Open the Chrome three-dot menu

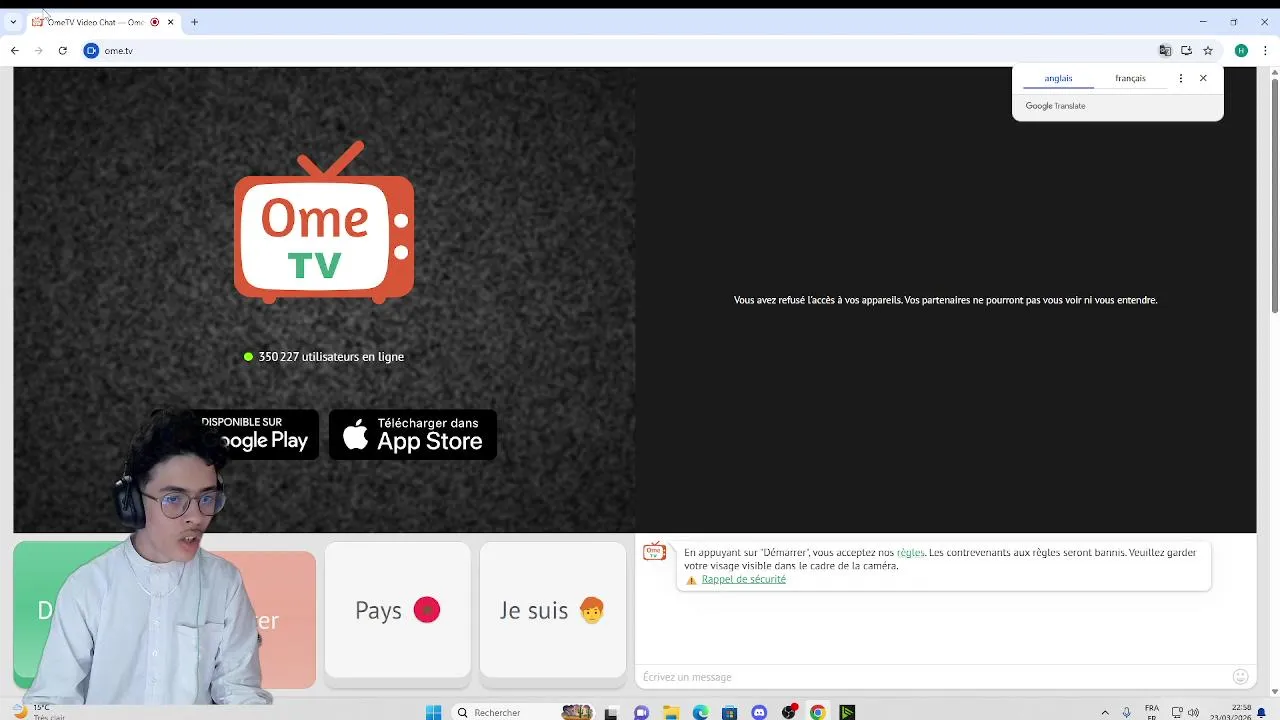coord(1265,50)
